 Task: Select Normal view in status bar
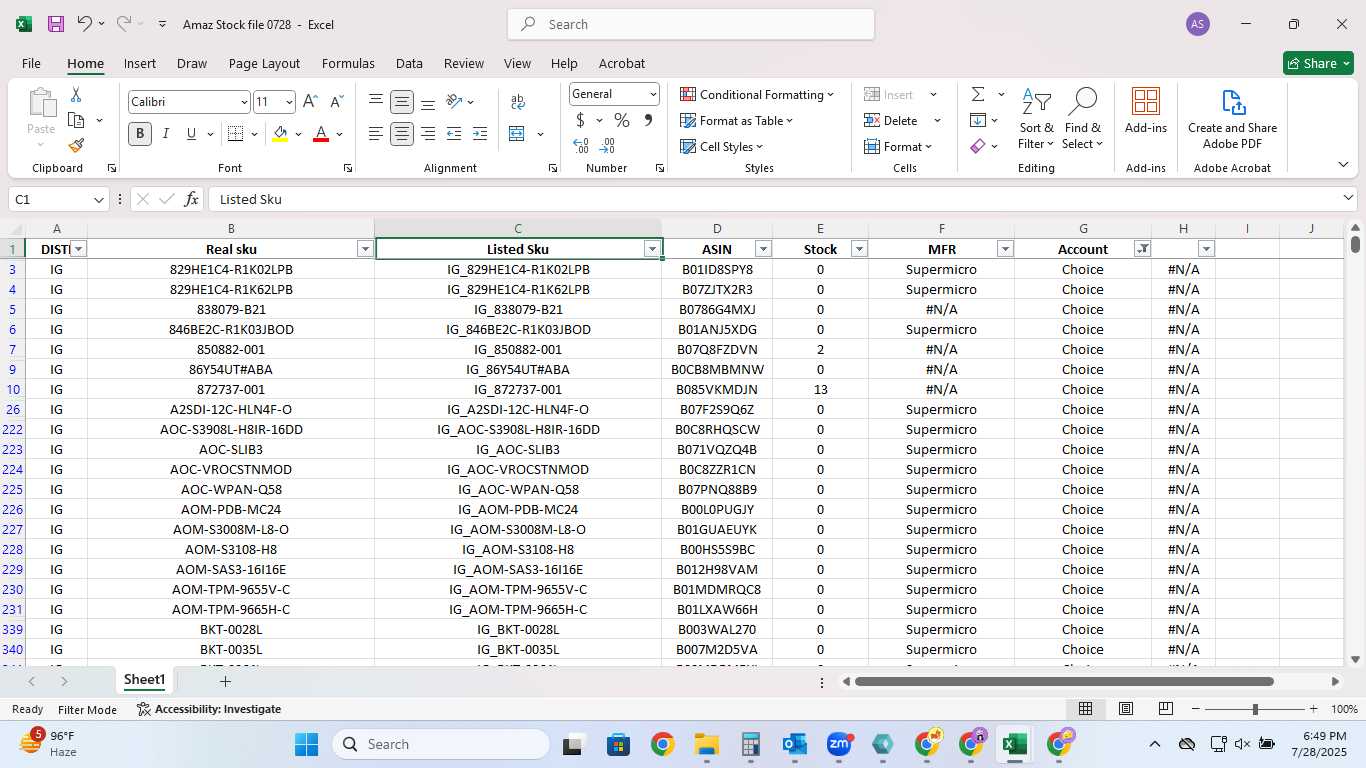[x=1085, y=709]
